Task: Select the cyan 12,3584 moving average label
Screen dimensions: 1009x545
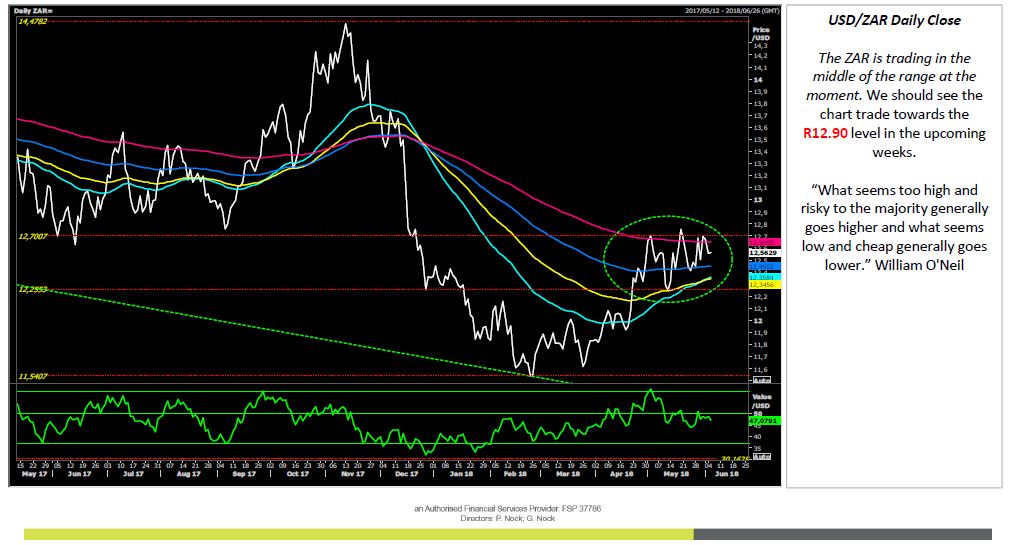Action: pos(765,277)
